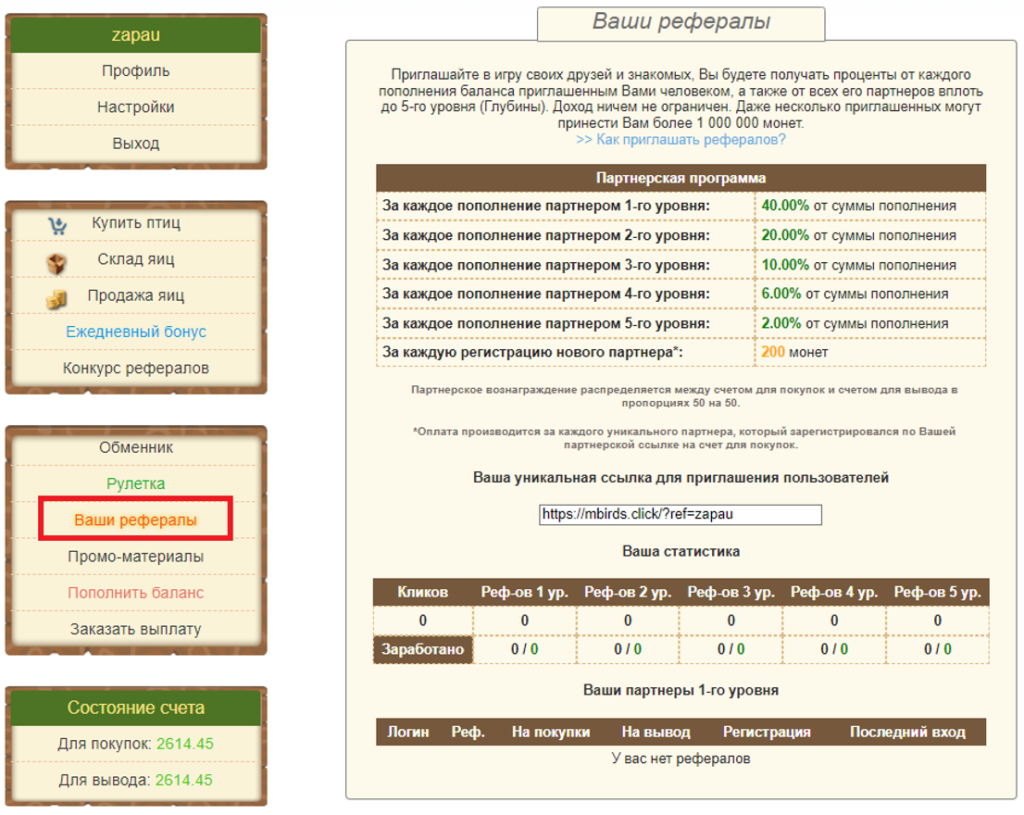Screen dimensions: 1024x815
Task: Click Пополнить баланс link
Action: point(136,592)
